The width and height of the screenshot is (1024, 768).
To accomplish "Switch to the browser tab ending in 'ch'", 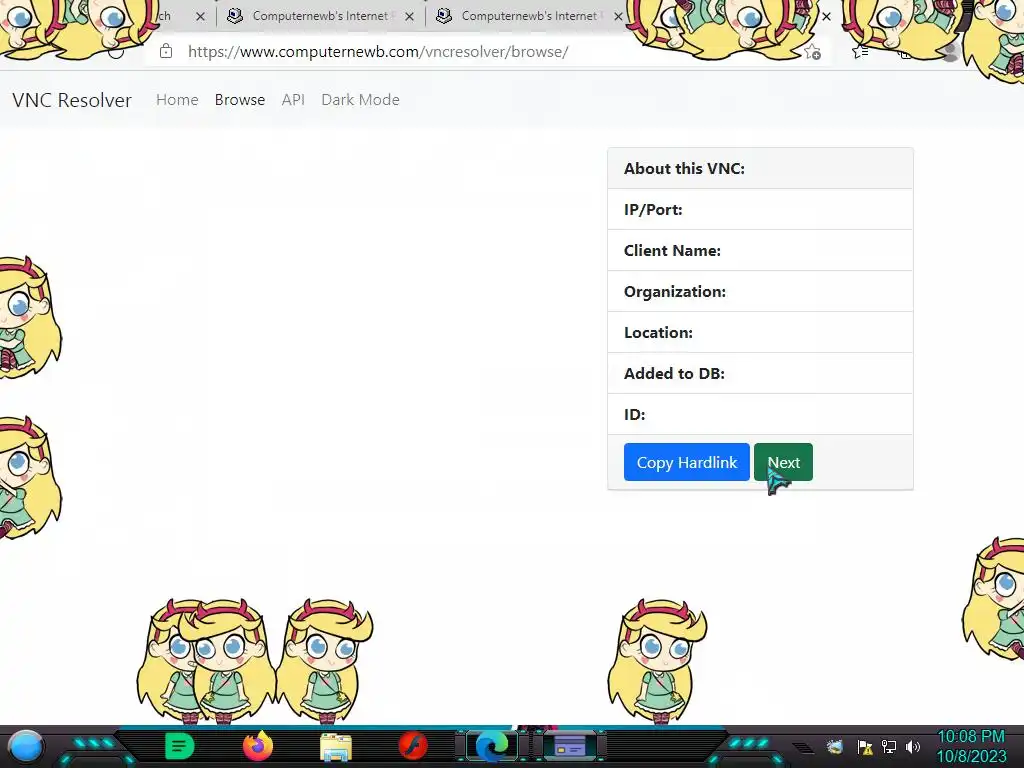I will pyautogui.click(x=164, y=16).
